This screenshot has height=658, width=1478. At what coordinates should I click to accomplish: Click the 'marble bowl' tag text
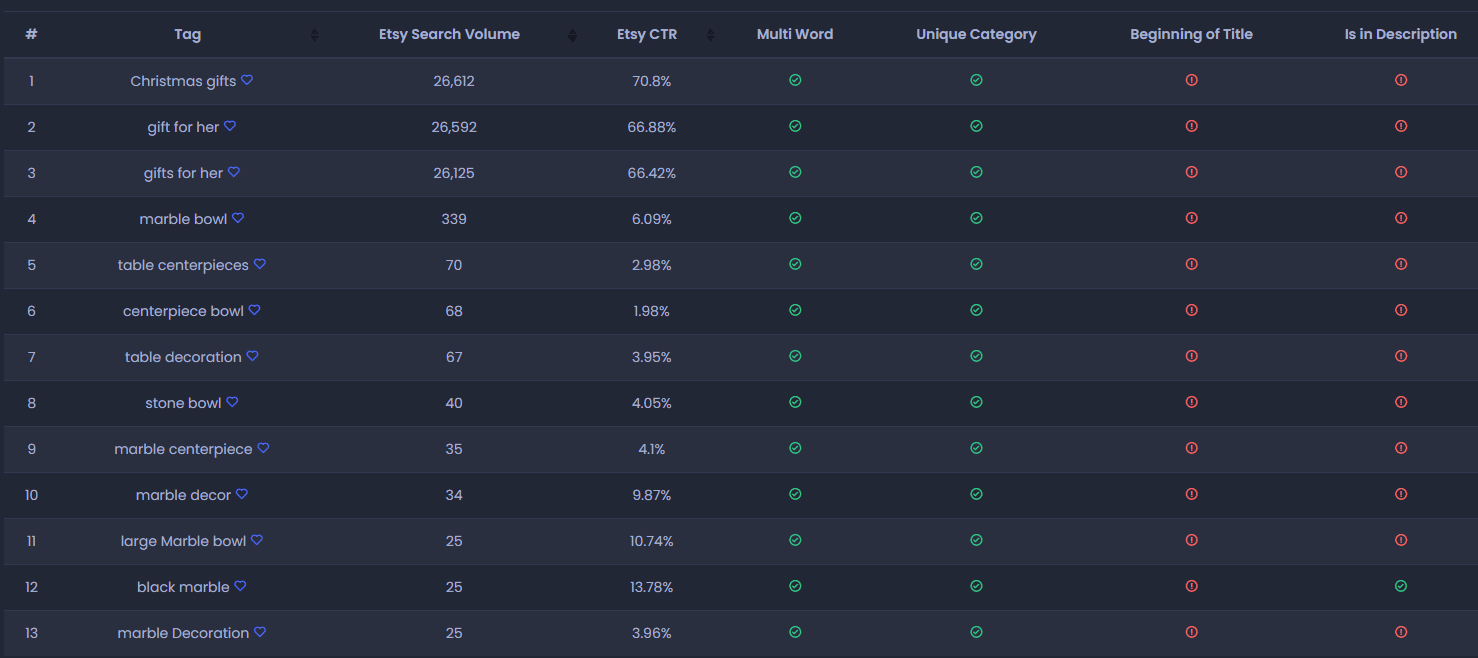point(183,219)
